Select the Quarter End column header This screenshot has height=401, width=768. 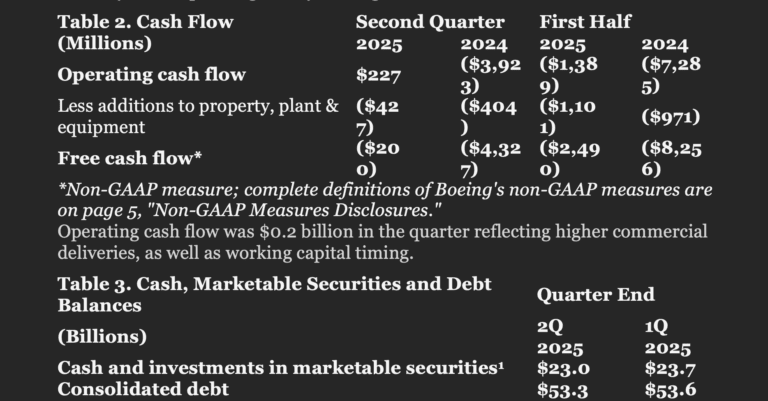point(596,294)
